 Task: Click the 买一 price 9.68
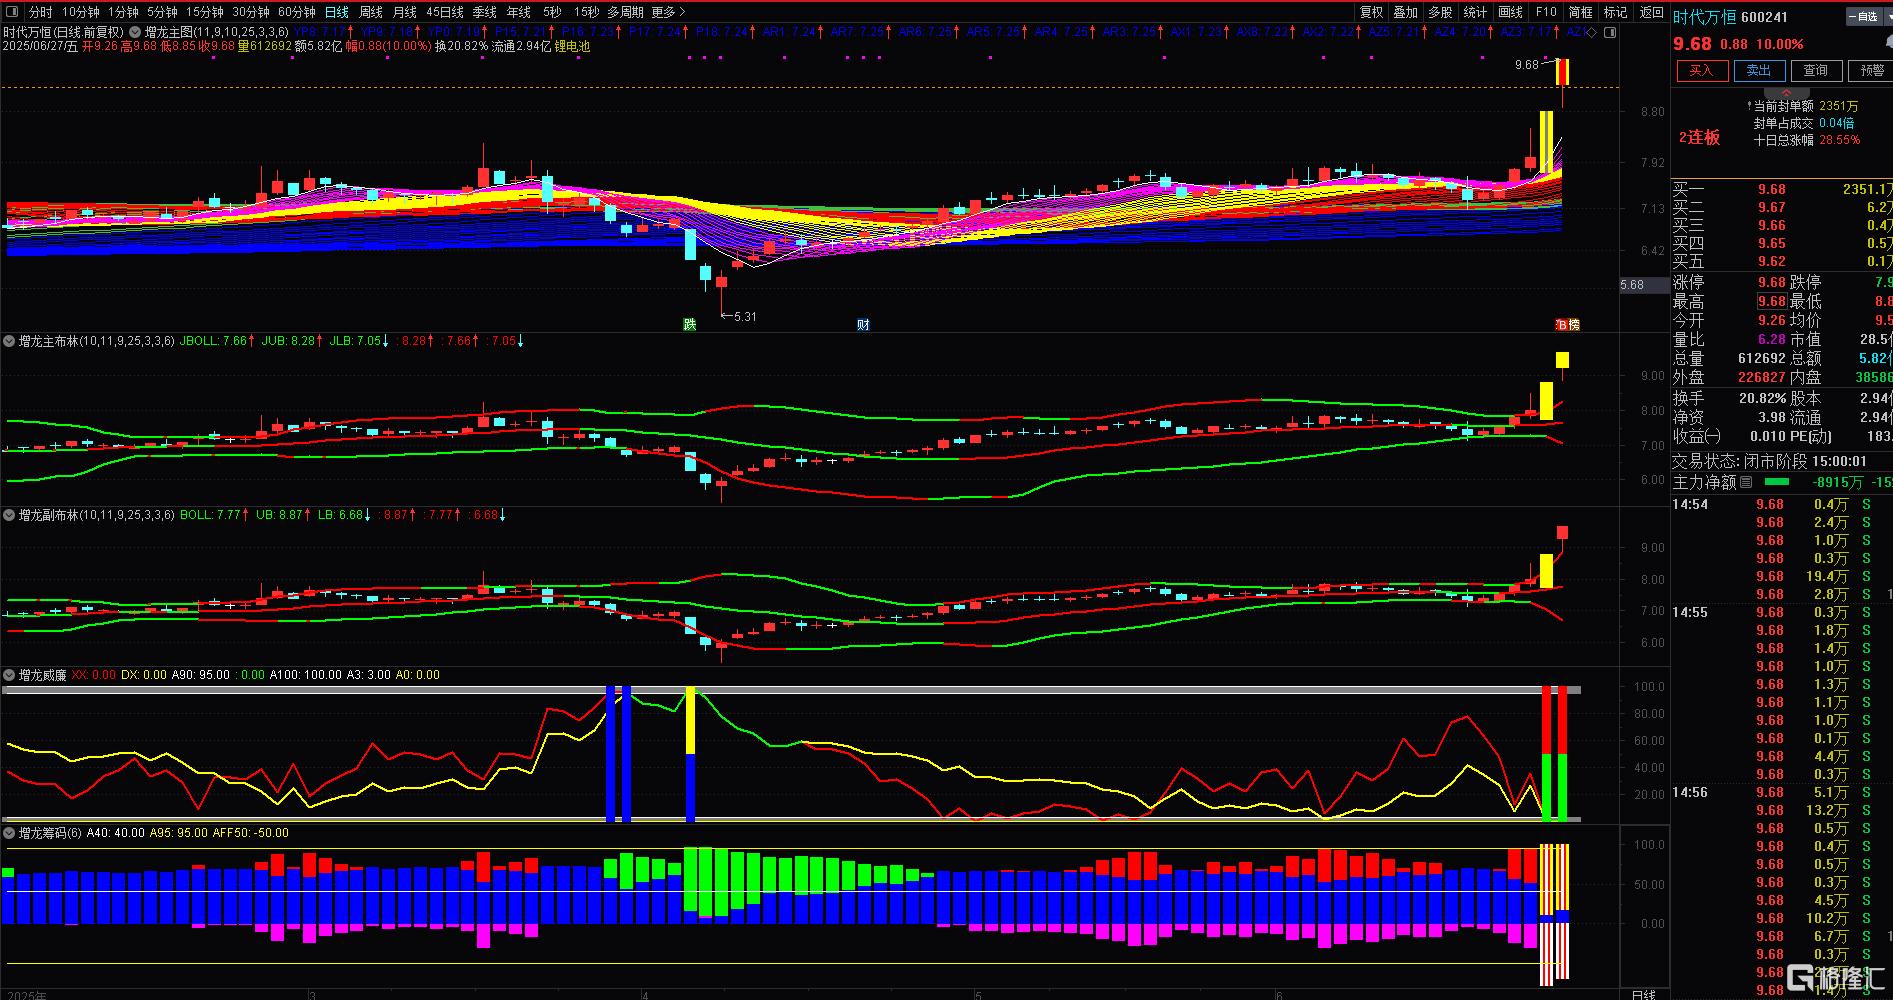pos(1771,189)
